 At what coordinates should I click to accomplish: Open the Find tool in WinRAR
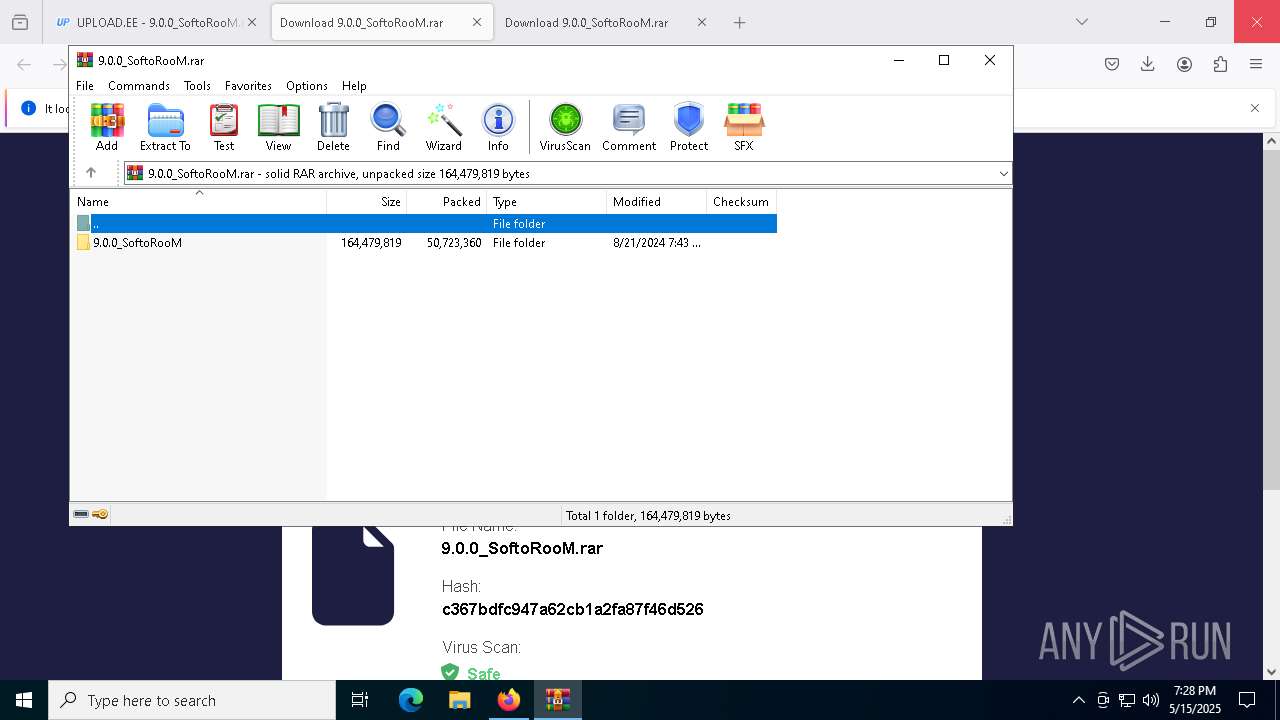click(x=388, y=127)
